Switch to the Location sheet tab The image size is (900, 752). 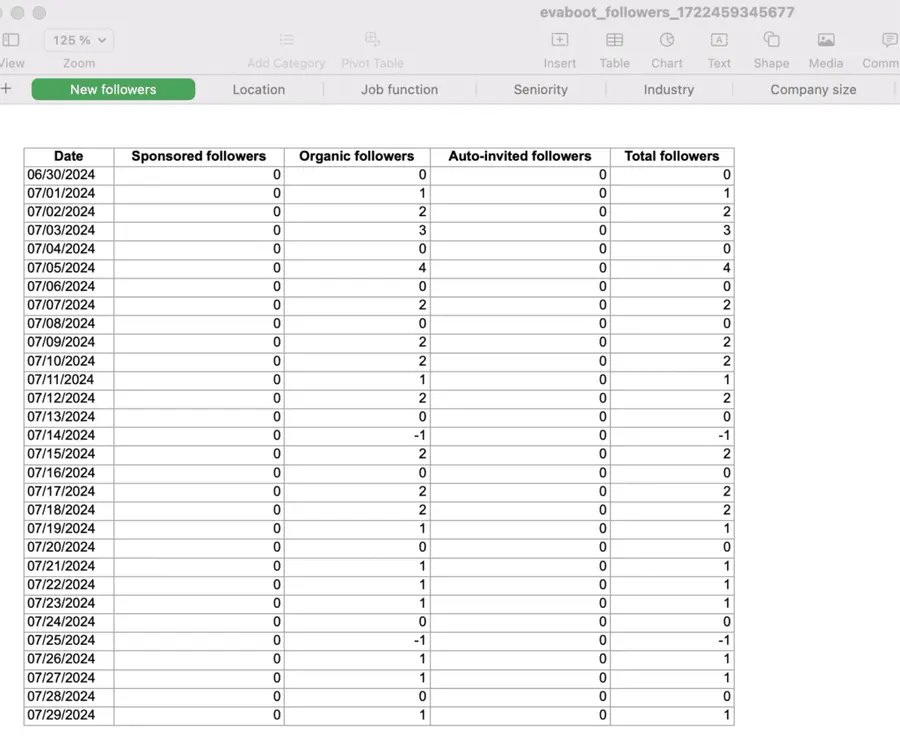click(x=258, y=89)
